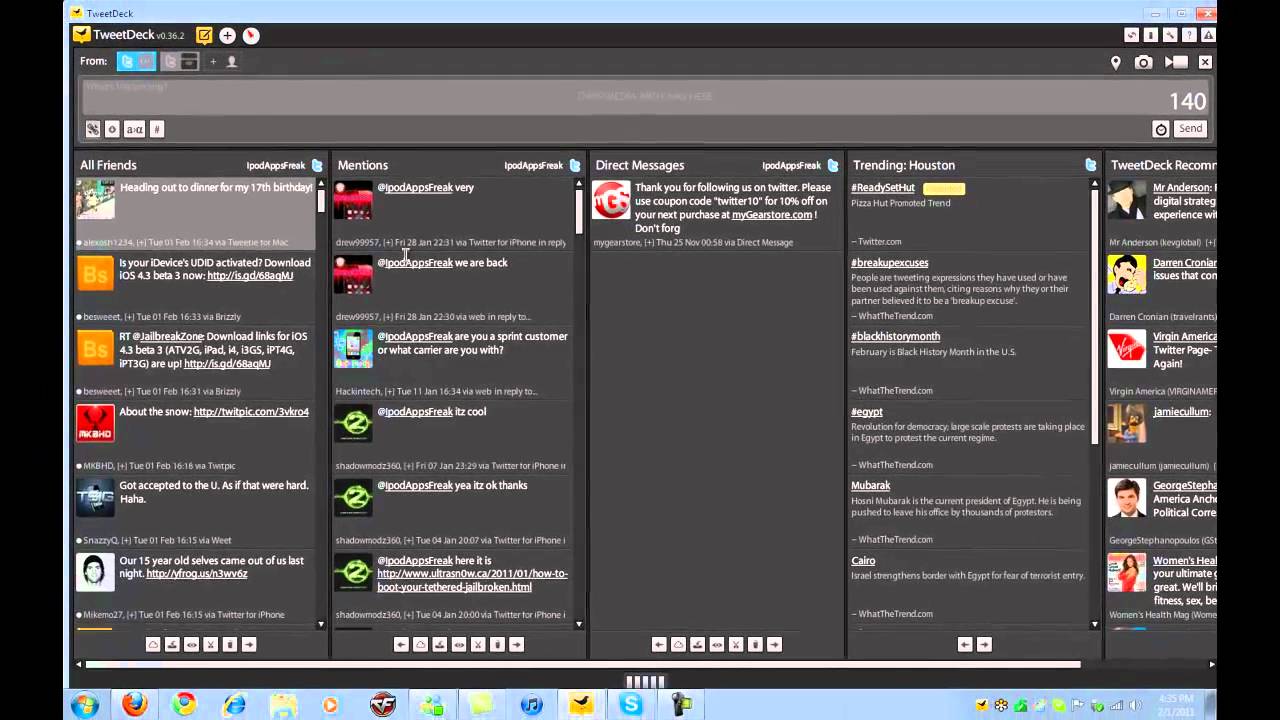Screen dimensions: 1280x720
Task: Send the tweet with Send button
Action: pyautogui.click(x=1190, y=128)
